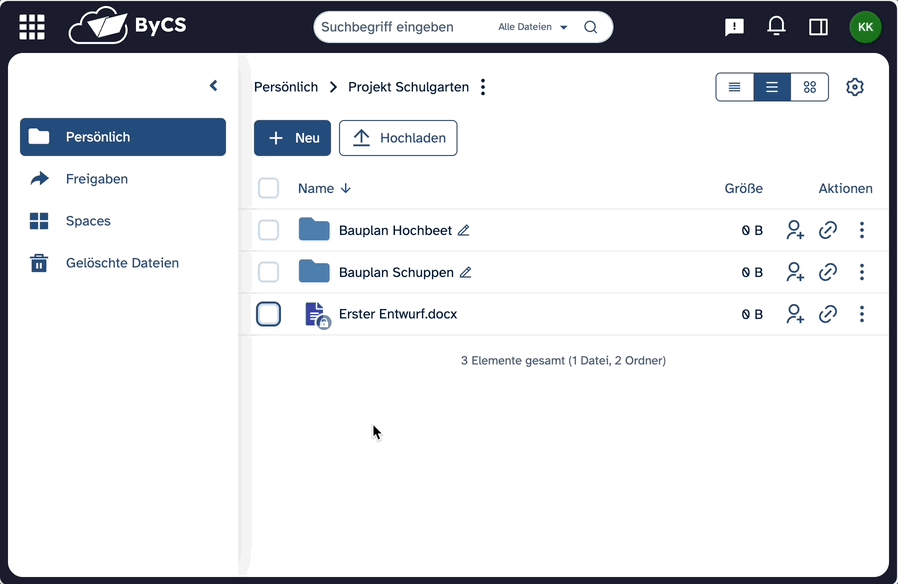Copy link for Bauplan Schuppen folder
The image size is (898, 584).
[828, 272]
